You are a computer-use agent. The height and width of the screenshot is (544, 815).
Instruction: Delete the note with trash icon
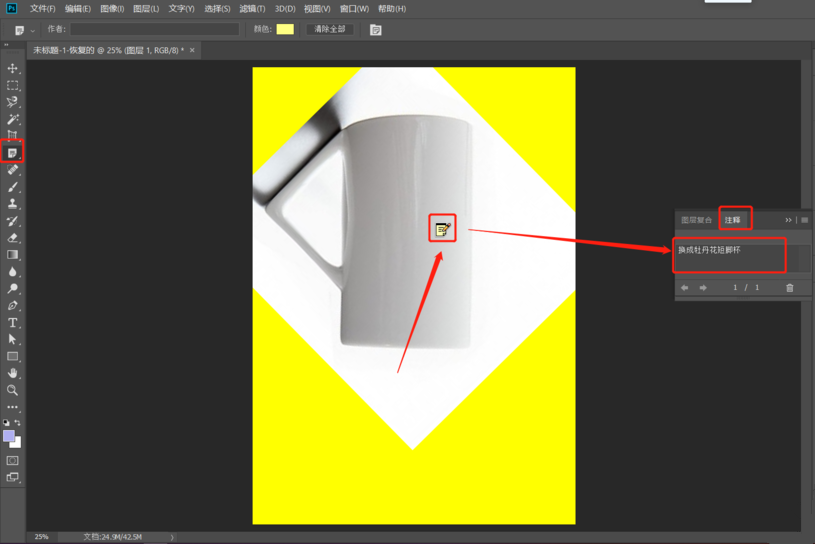(789, 288)
